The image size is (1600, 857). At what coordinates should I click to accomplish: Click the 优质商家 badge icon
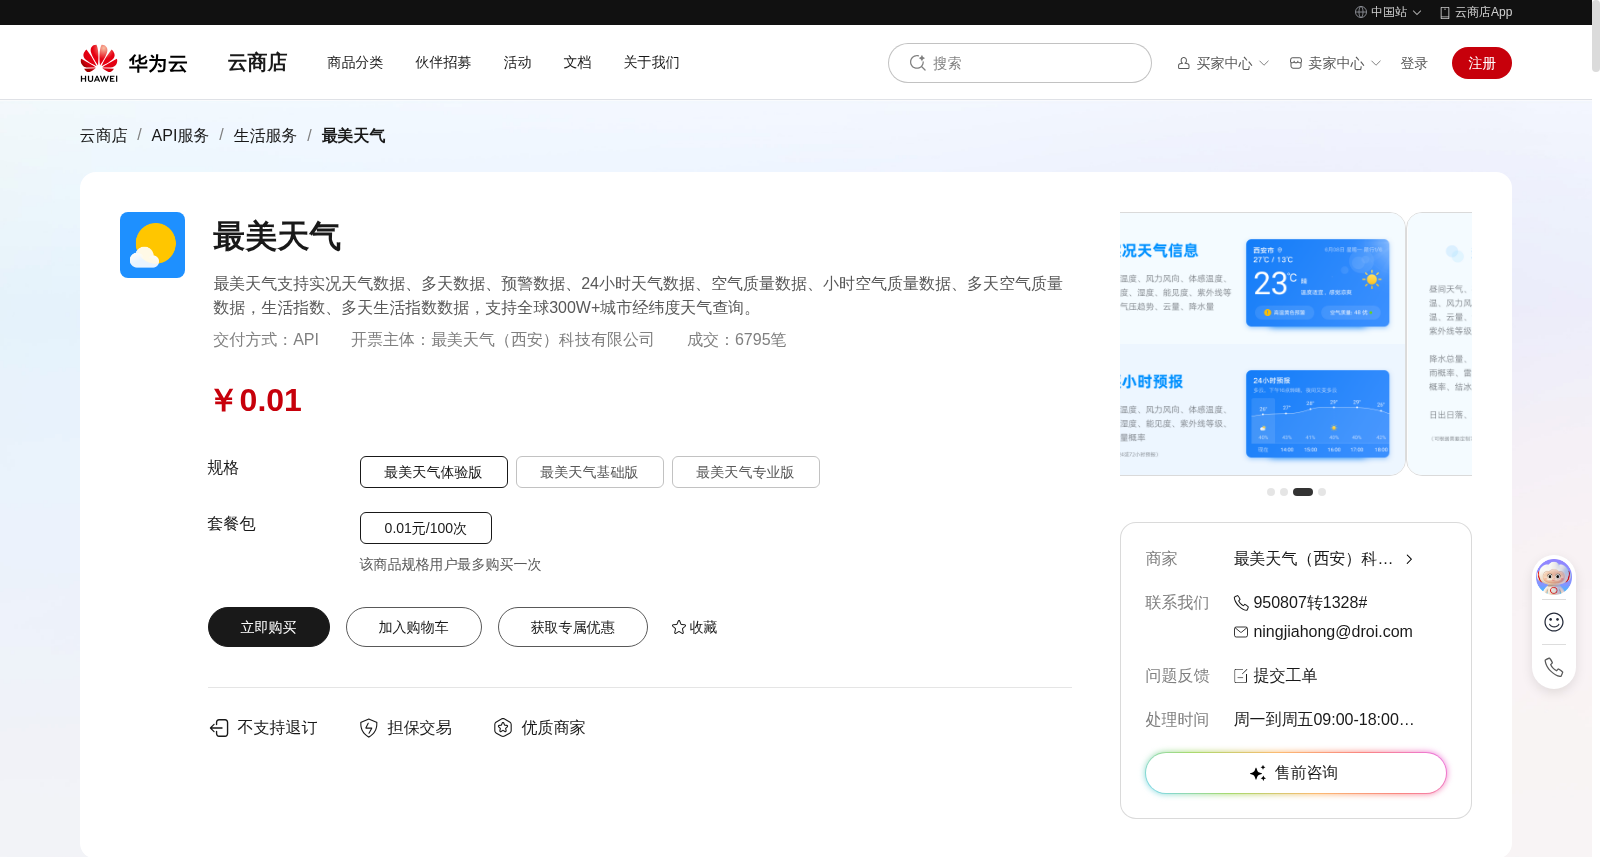503,728
